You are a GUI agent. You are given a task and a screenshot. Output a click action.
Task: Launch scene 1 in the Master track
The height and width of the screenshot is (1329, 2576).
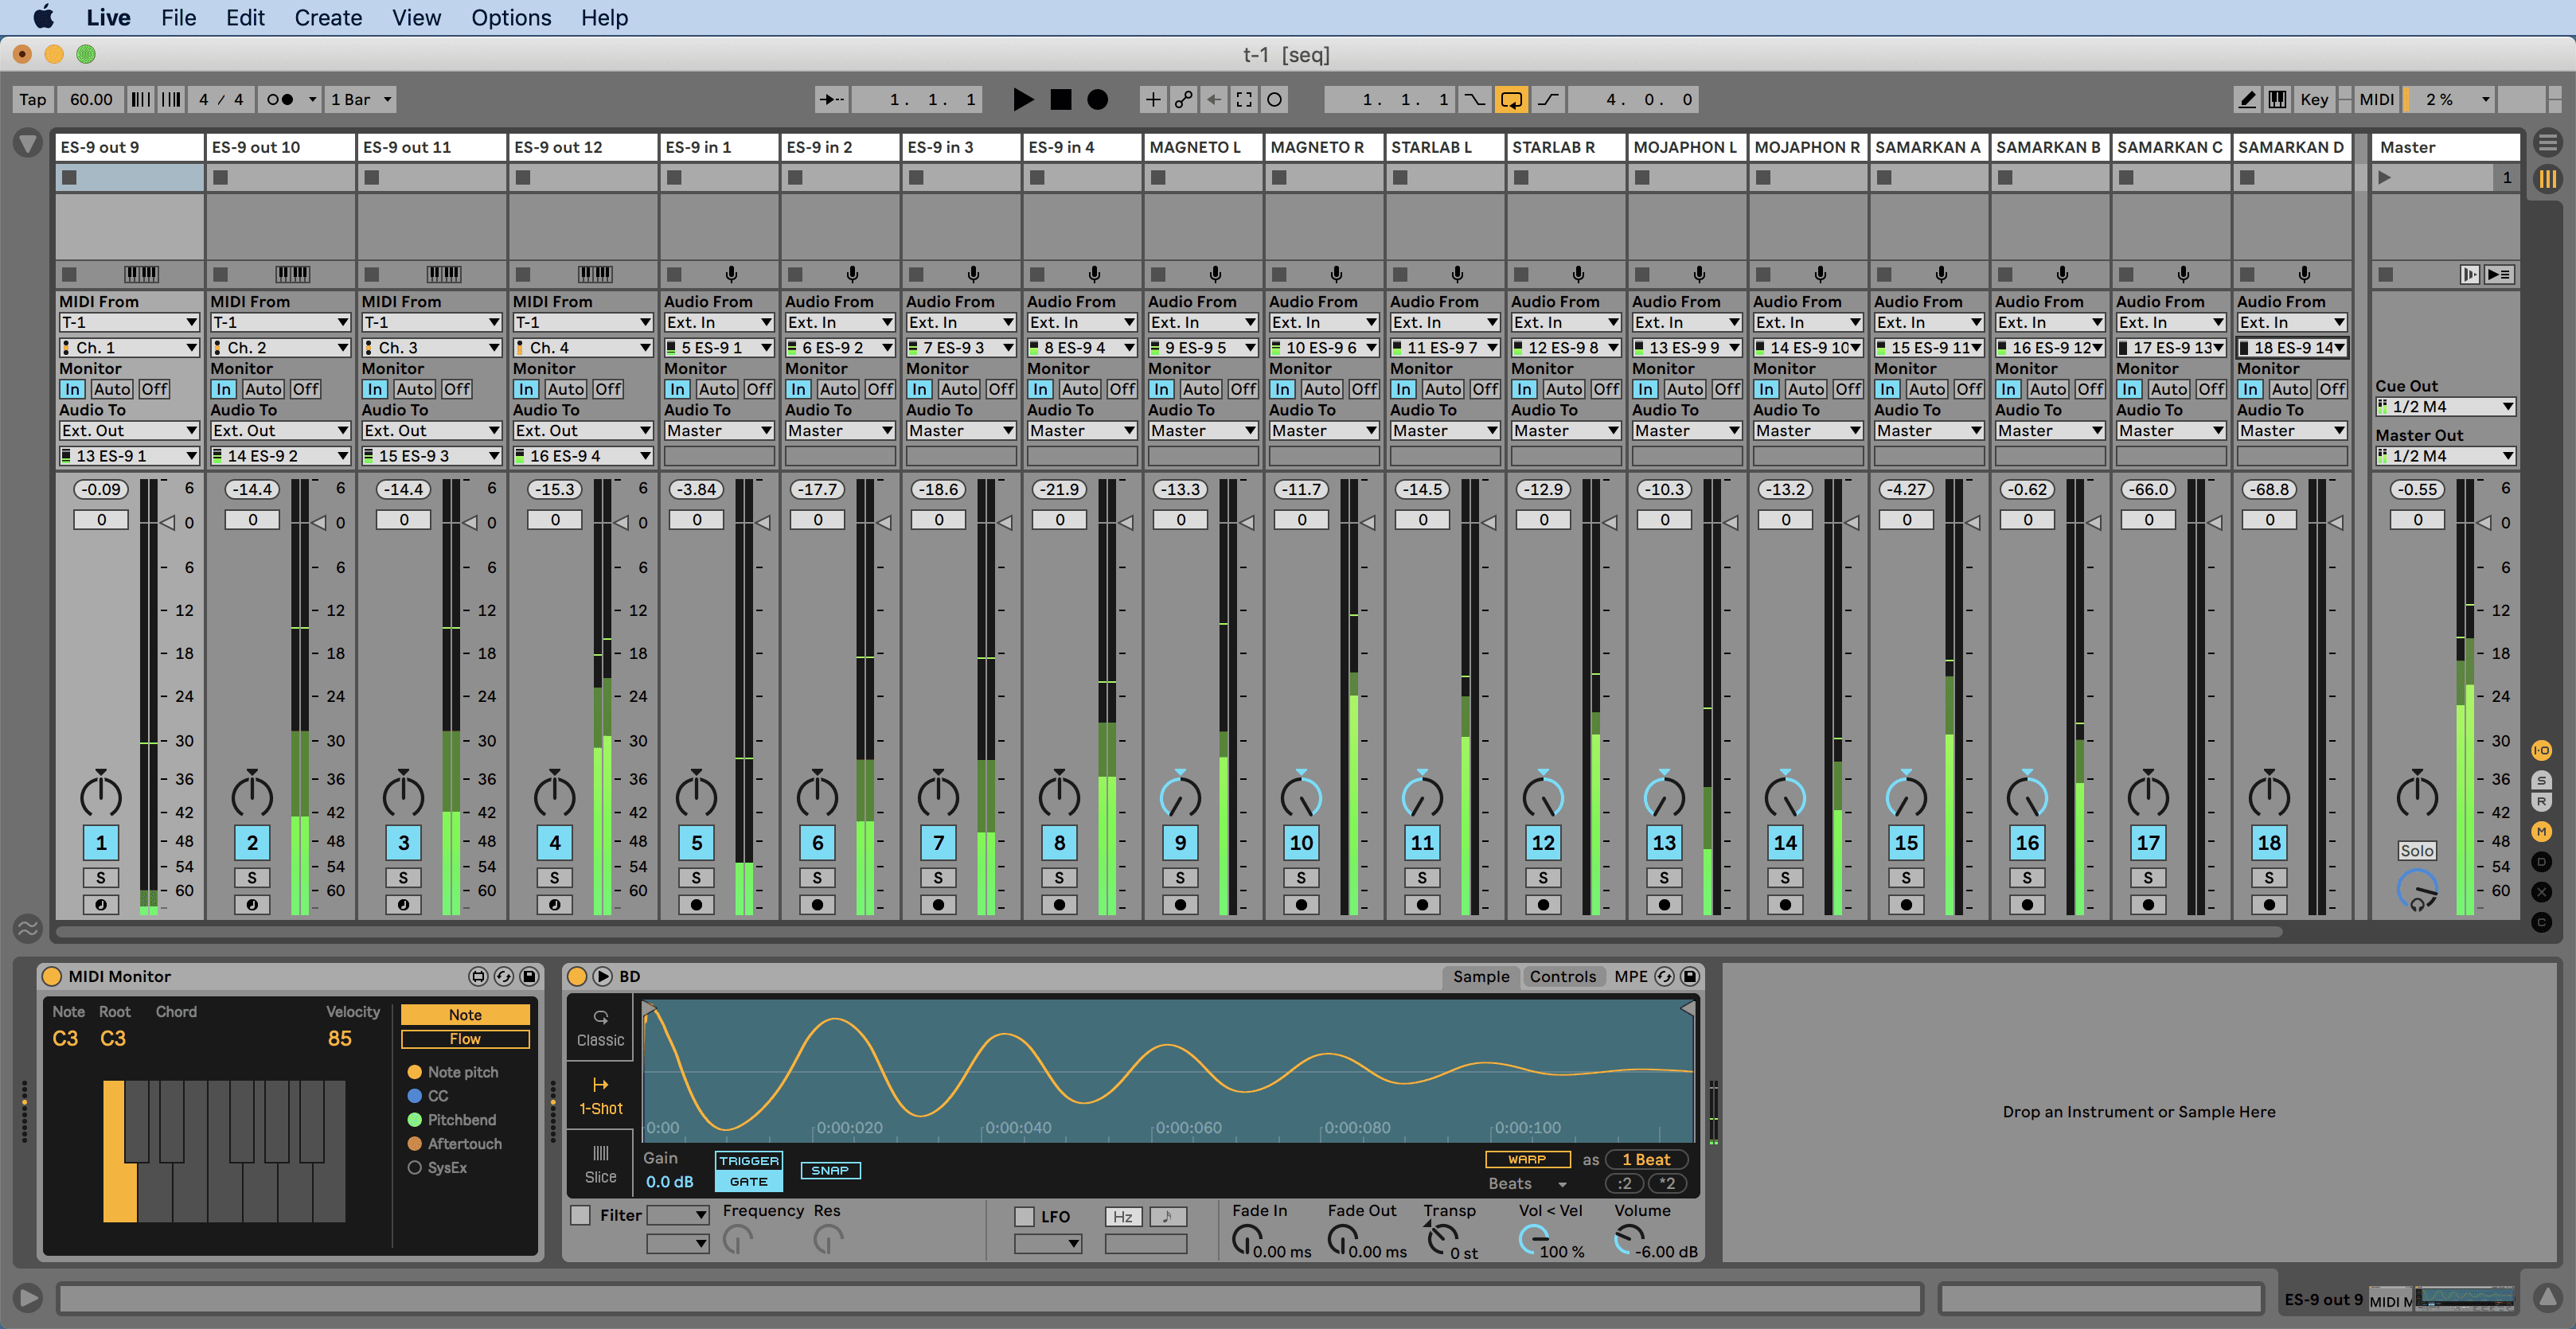pos(2385,177)
